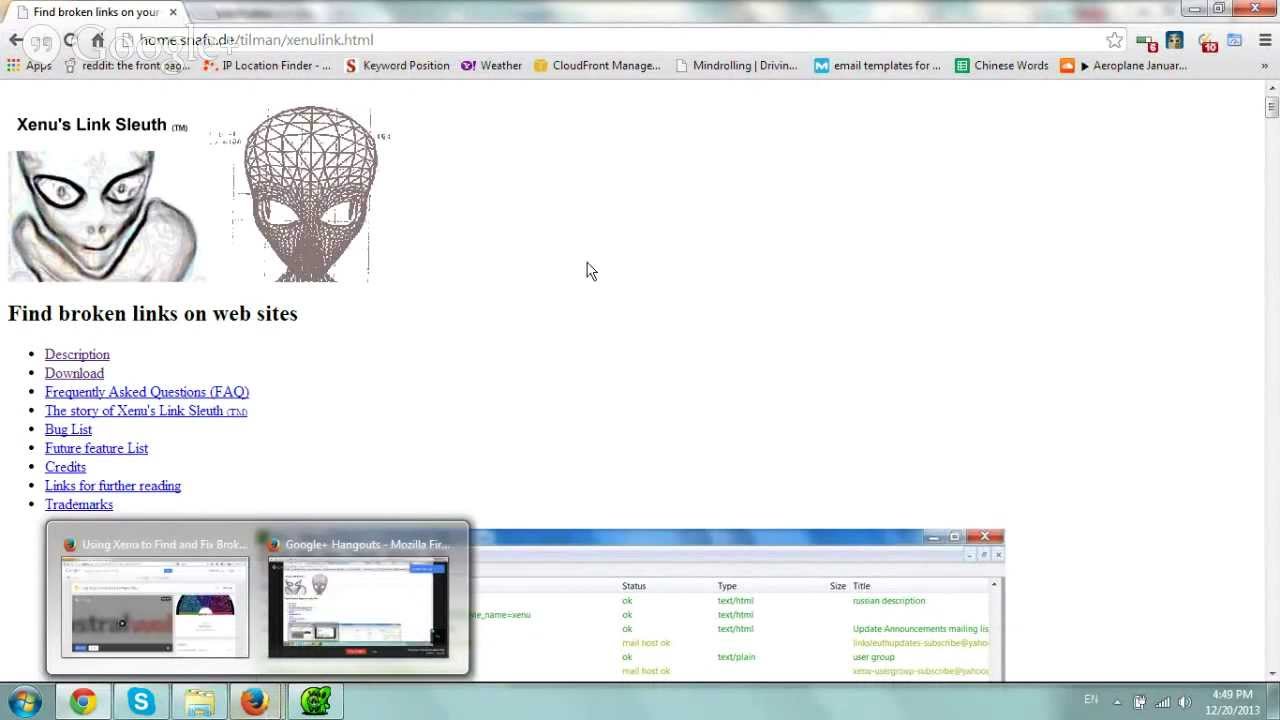Open the taskbar clock showing 4:49 PM
The width and height of the screenshot is (1280, 720).
(x=1232, y=702)
